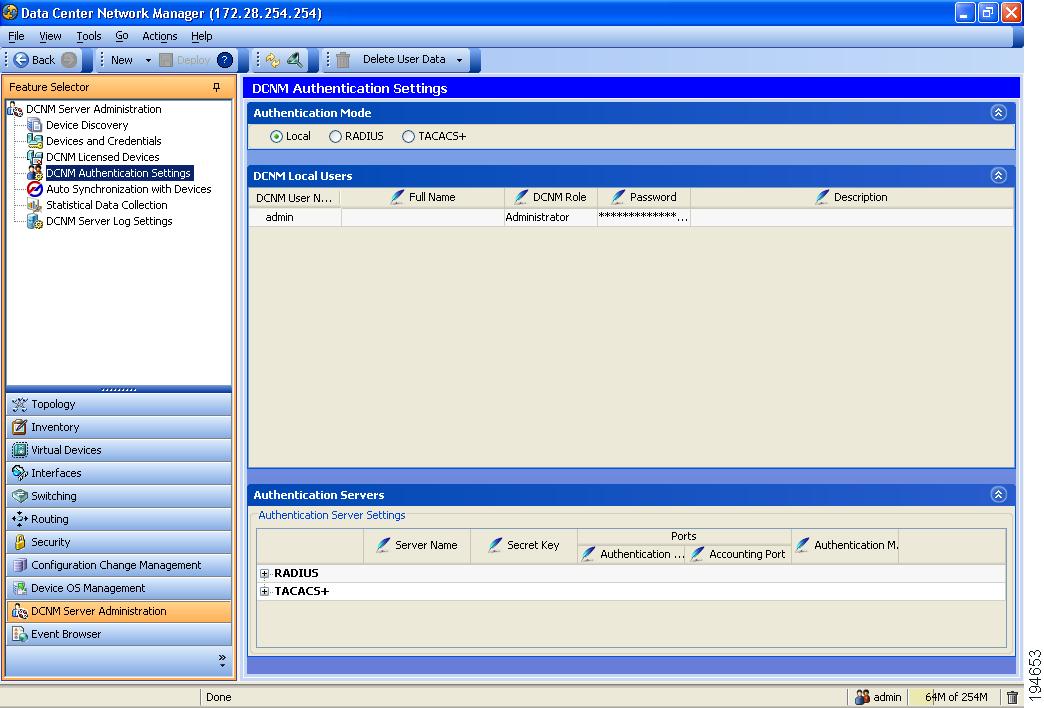Show more feature buttons chevron

(222, 660)
